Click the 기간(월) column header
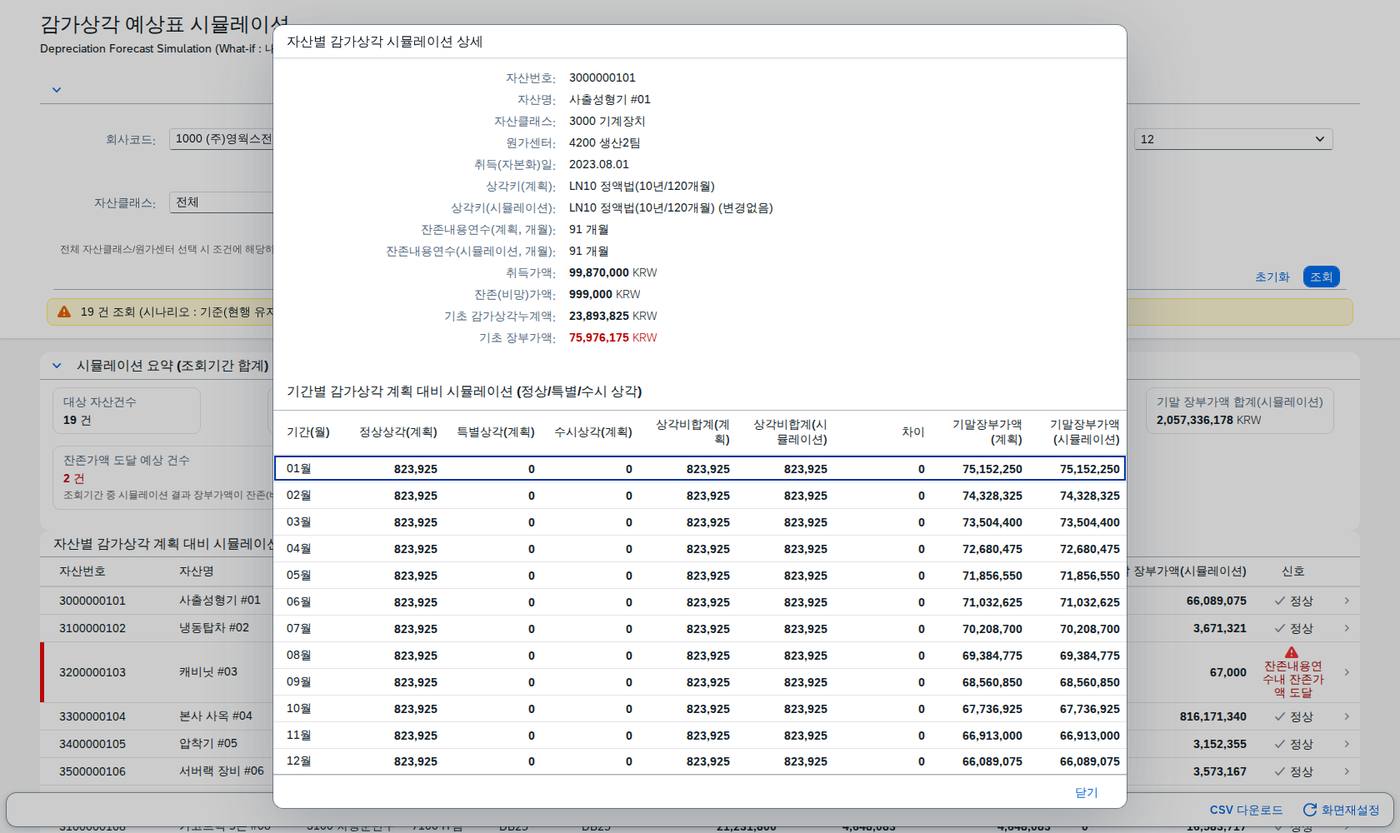The height and width of the screenshot is (833, 1400). [308, 432]
